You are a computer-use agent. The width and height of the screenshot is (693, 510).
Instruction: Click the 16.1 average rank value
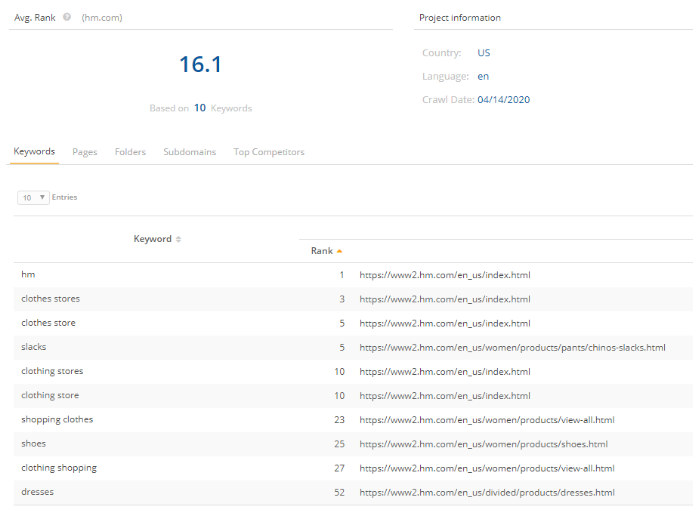pos(200,65)
